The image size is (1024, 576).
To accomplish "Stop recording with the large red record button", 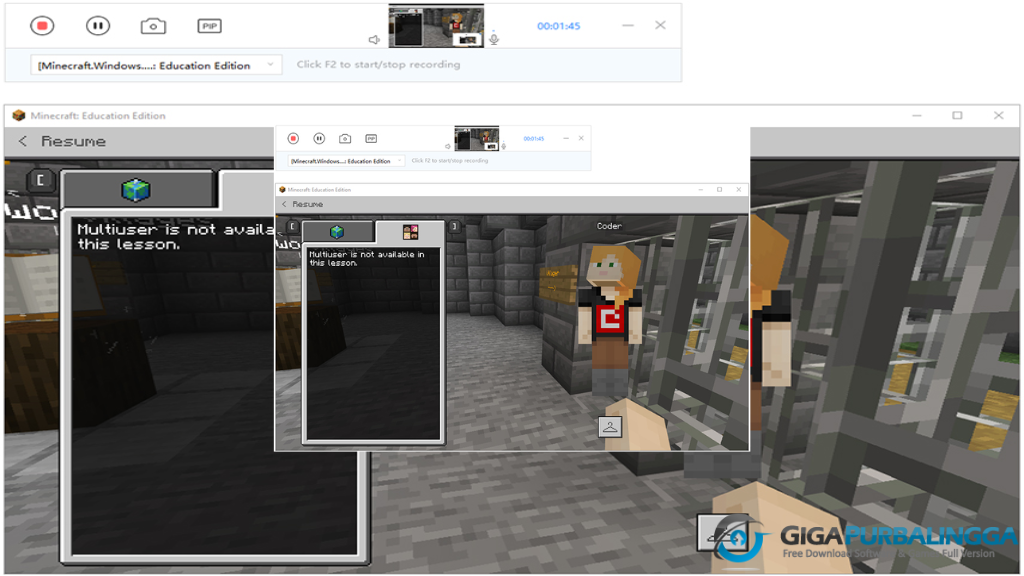I will tap(42, 26).
